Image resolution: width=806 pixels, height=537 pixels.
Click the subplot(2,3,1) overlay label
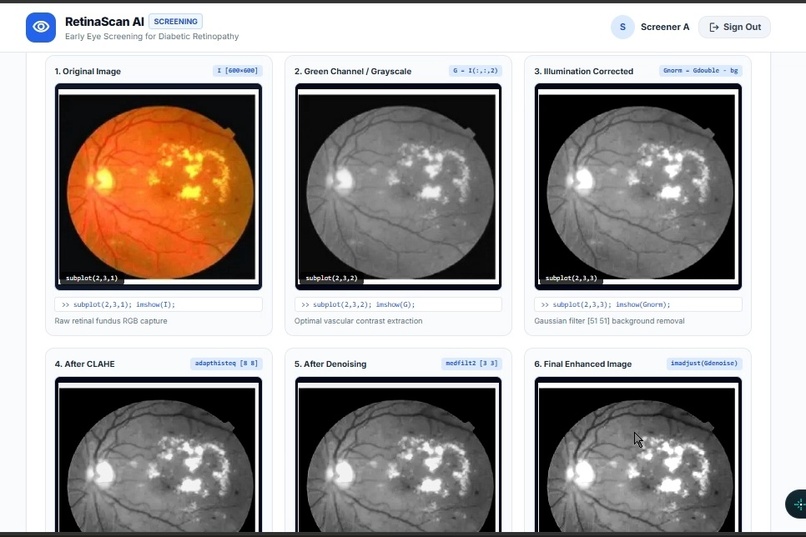coord(91,278)
